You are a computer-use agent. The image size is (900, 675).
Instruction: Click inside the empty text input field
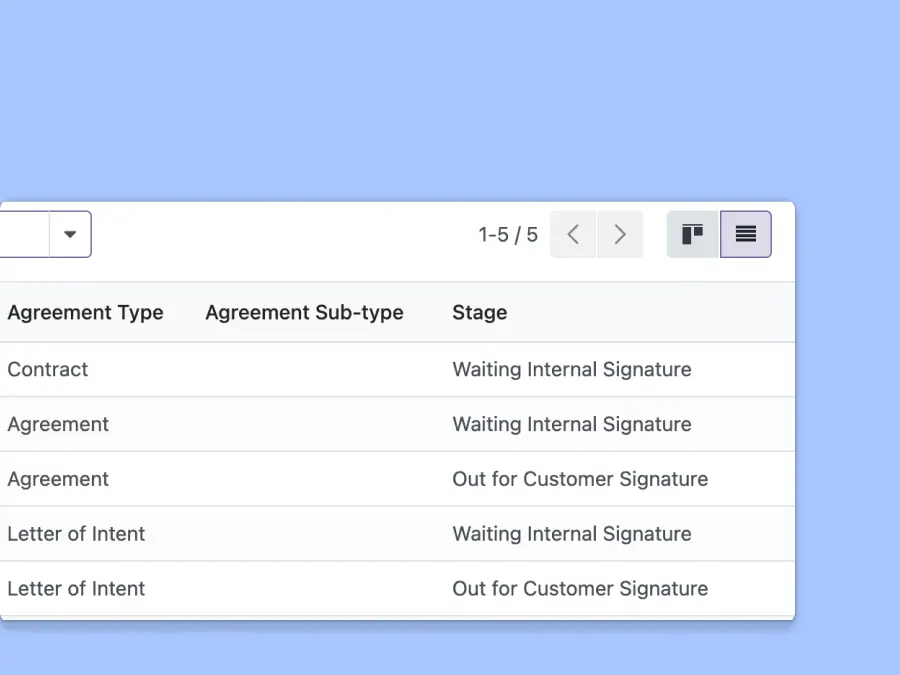[x=25, y=234]
